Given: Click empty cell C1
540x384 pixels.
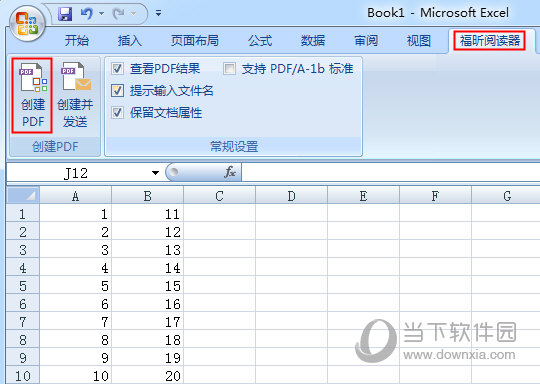Looking at the screenshot, I should 219,214.
